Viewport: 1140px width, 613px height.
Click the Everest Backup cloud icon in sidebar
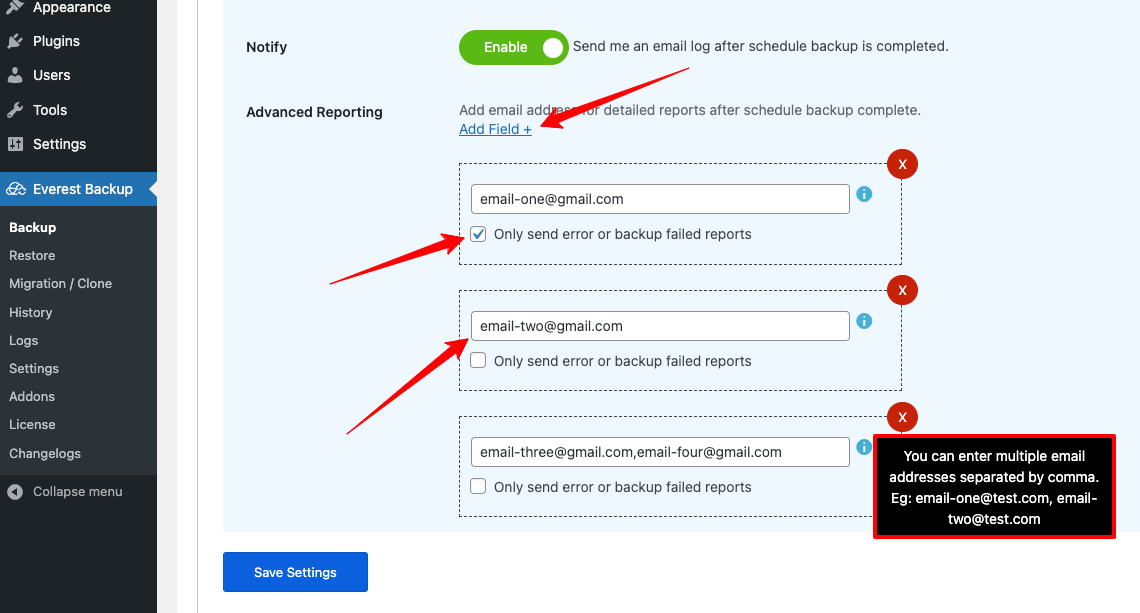[x=15, y=189]
